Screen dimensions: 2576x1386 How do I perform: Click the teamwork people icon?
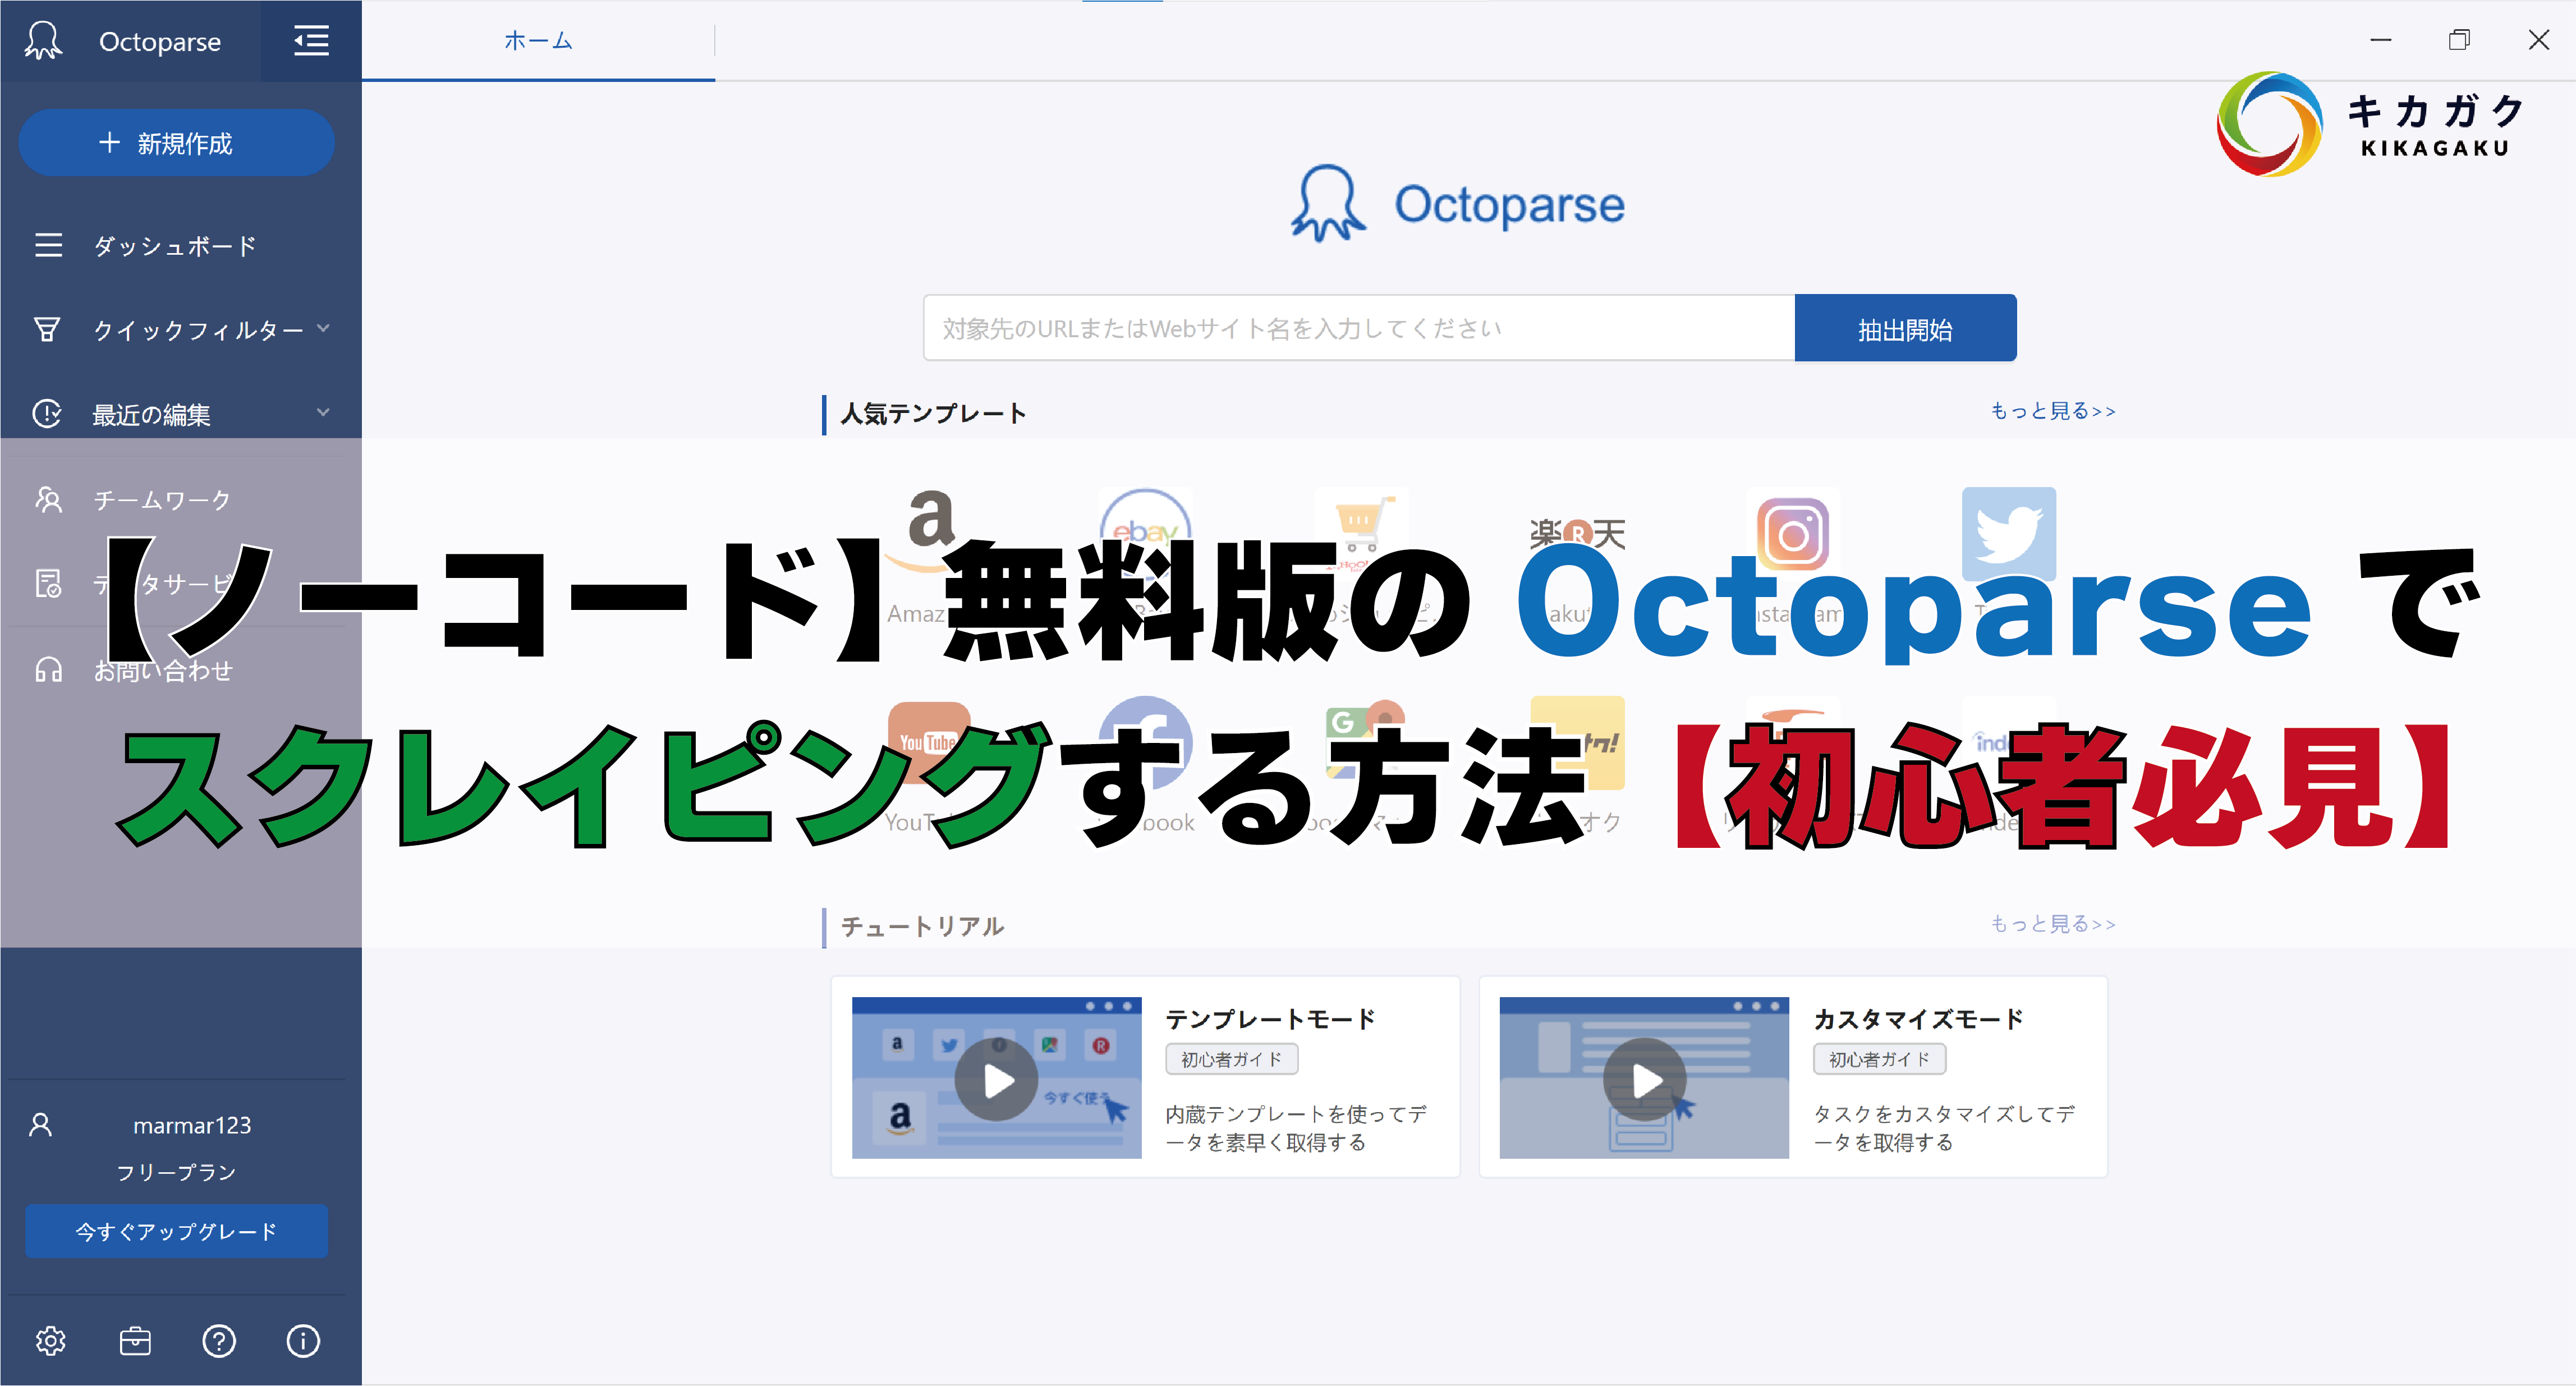tap(48, 499)
